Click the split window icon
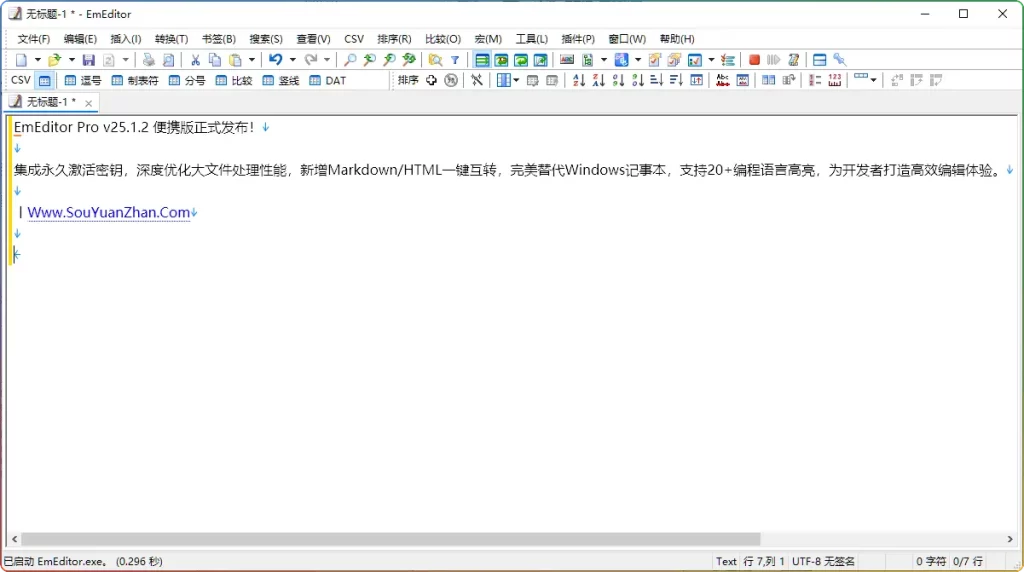 [x=820, y=60]
